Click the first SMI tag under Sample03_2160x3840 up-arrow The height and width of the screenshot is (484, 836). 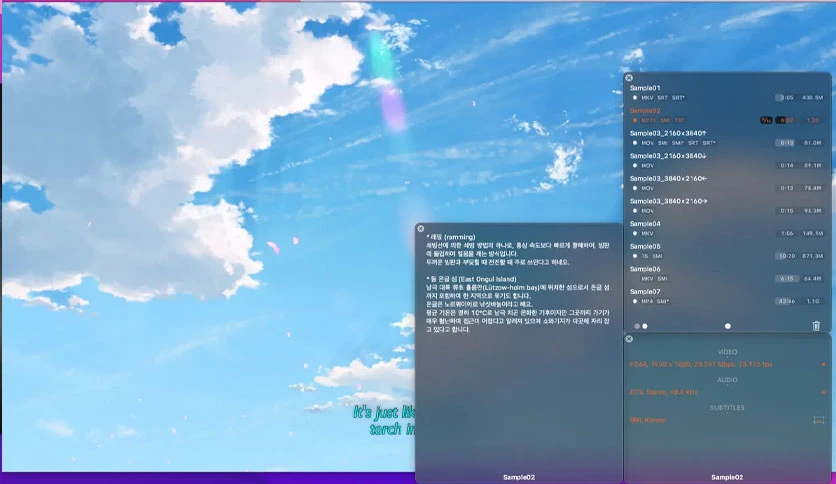tap(662, 143)
